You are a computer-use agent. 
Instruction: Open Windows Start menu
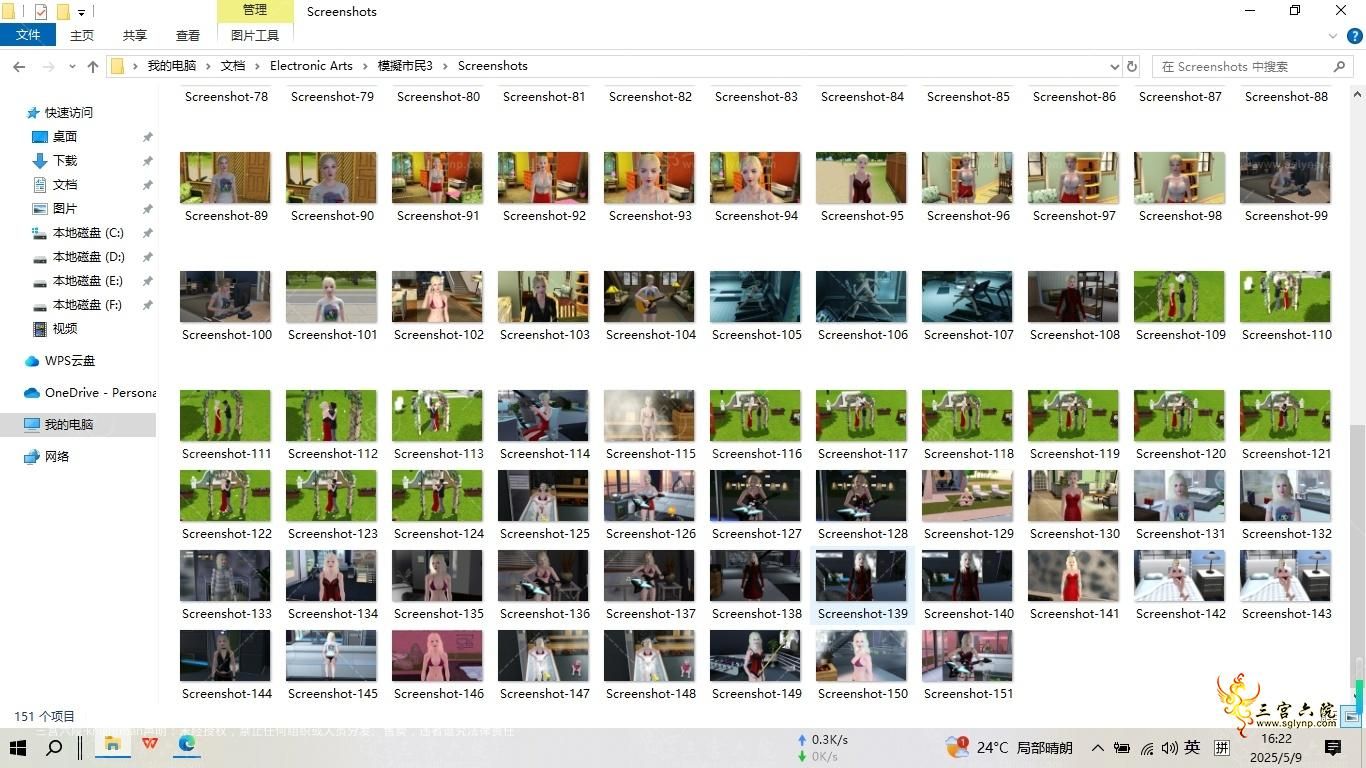click(x=18, y=747)
